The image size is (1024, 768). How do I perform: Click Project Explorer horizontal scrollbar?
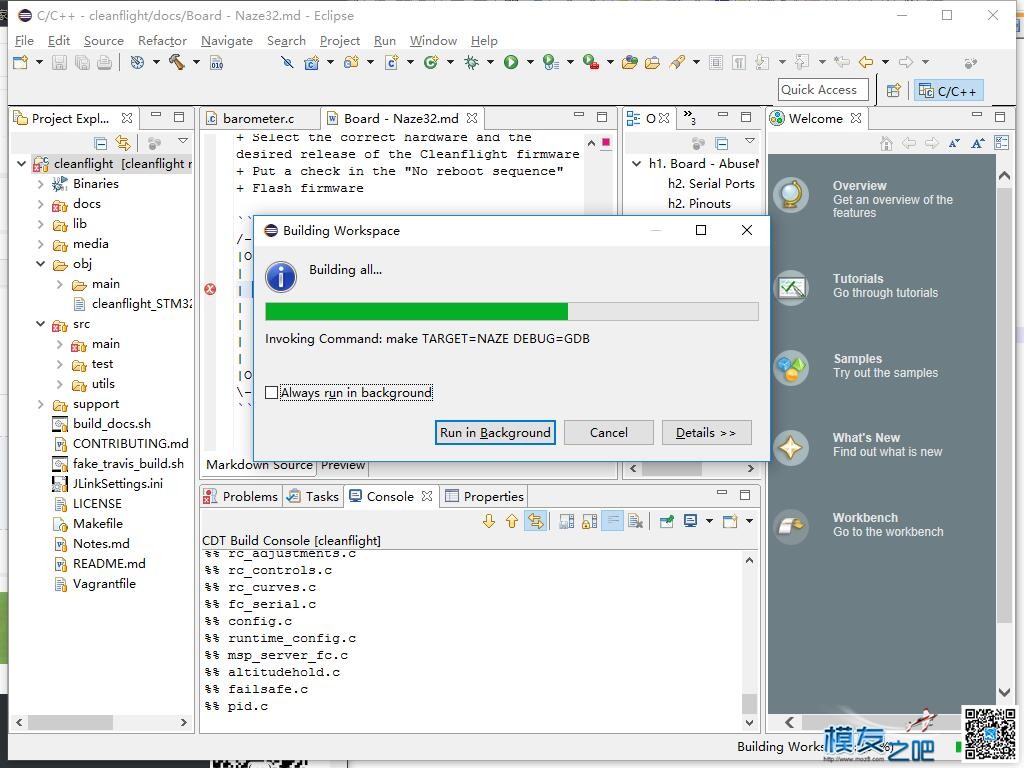pyautogui.click(x=71, y=722)
